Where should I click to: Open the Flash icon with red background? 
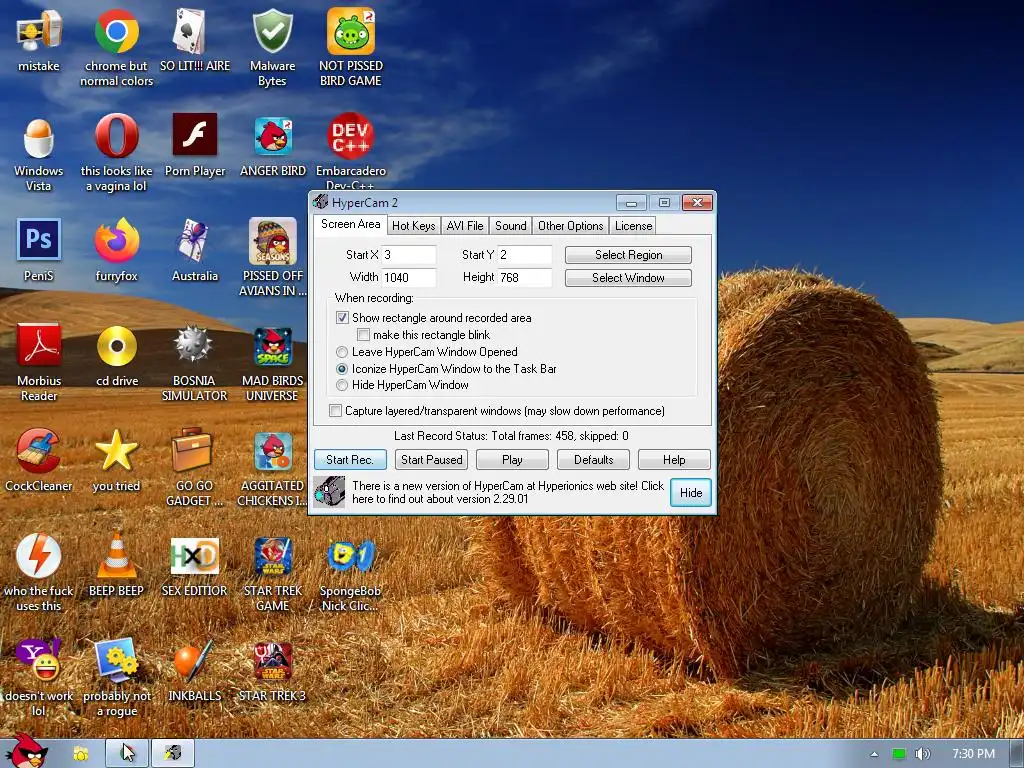tap(195, 135)
